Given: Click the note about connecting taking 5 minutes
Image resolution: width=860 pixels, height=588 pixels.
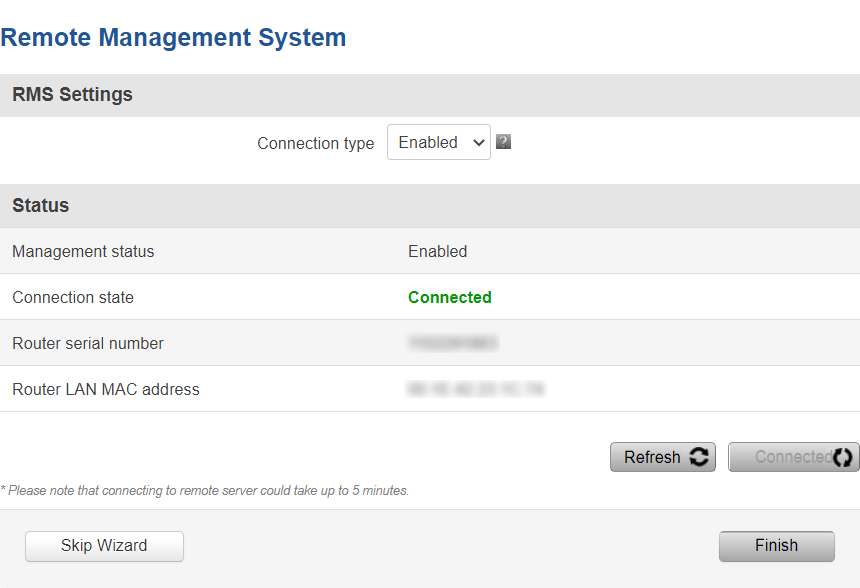Looking at the screenshot, I should coord(205,491).
